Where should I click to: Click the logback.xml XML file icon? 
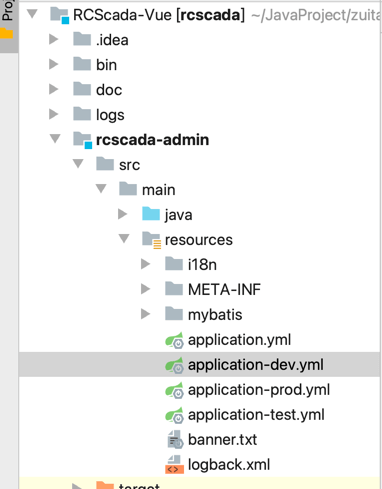tap(174, 465)
